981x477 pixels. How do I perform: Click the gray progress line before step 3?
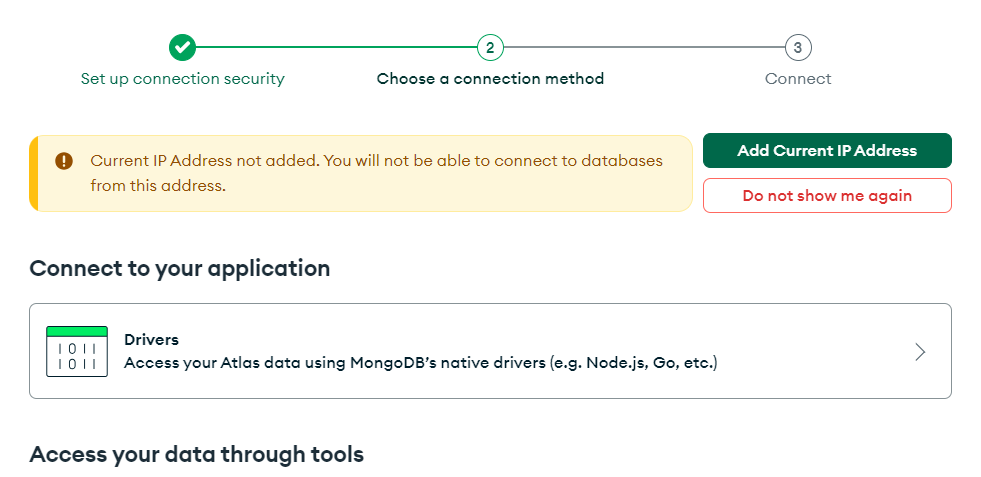pyautogui.click(x=643, y=47)
